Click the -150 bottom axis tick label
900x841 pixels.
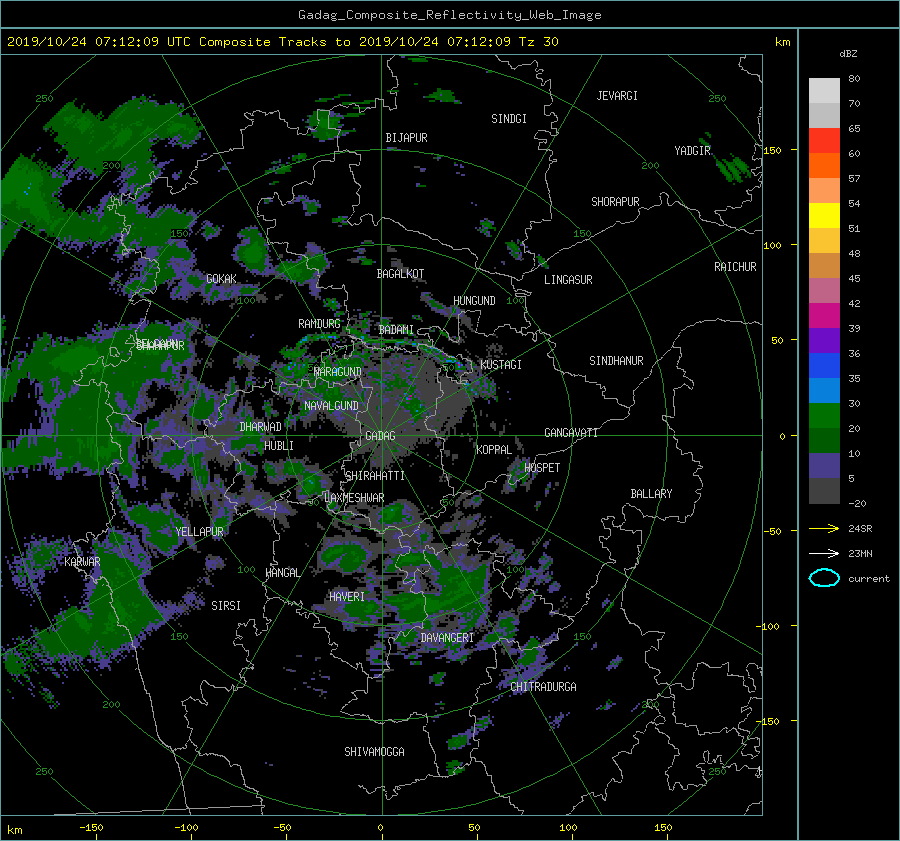click(91, 828)
